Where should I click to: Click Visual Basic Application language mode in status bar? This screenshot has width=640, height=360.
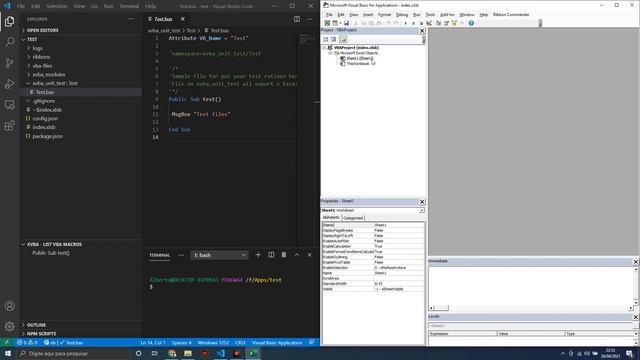click(277, 343)
